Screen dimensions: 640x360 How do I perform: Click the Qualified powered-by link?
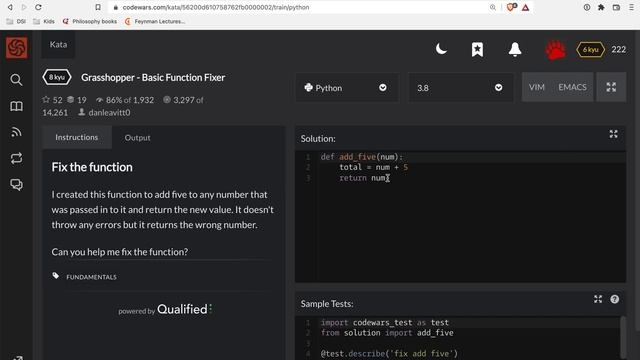[165, 309]
